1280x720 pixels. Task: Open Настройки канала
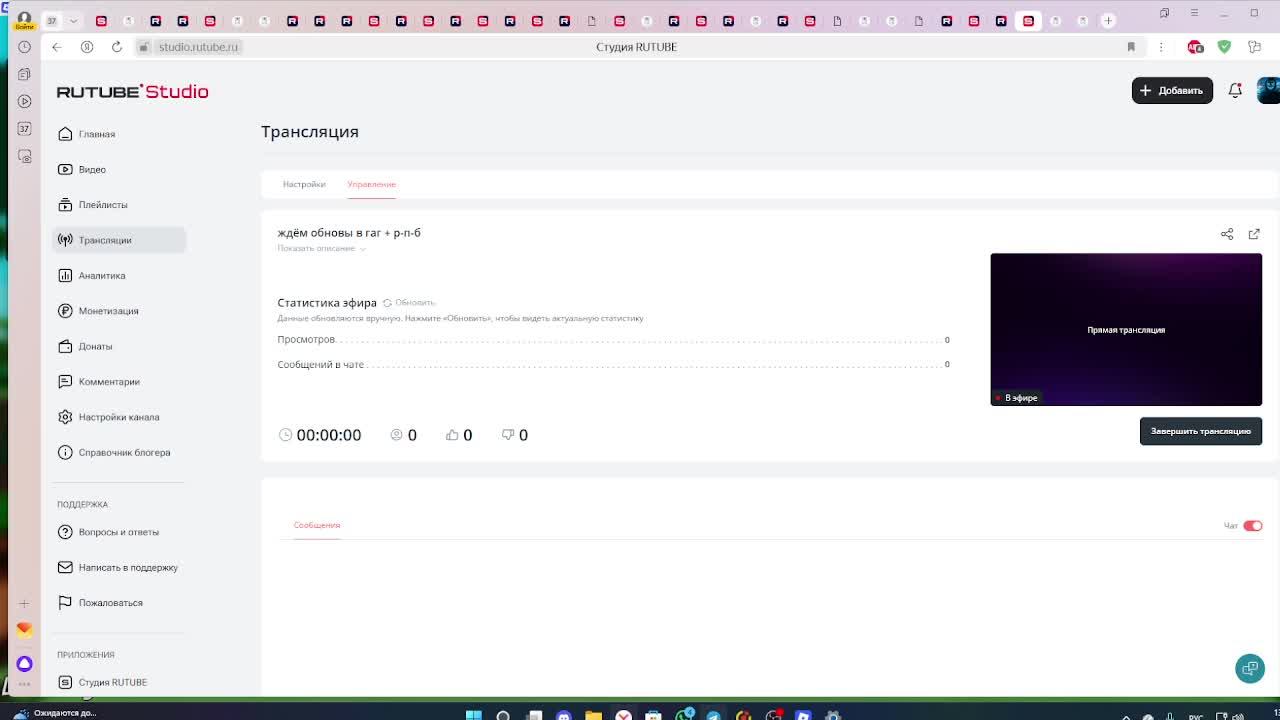(x=118, y=417)
